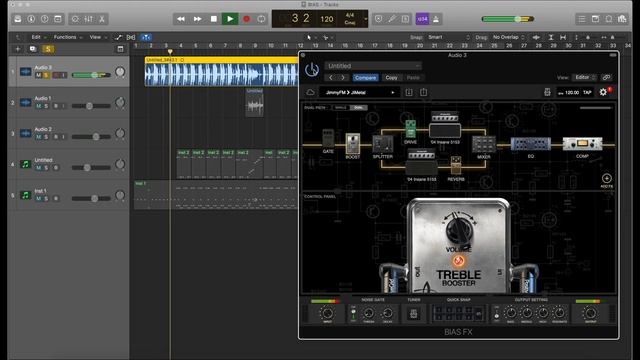Toggle the purple count-in button
The height and width of the screenshot is (360, 640).
coord(422,19)
